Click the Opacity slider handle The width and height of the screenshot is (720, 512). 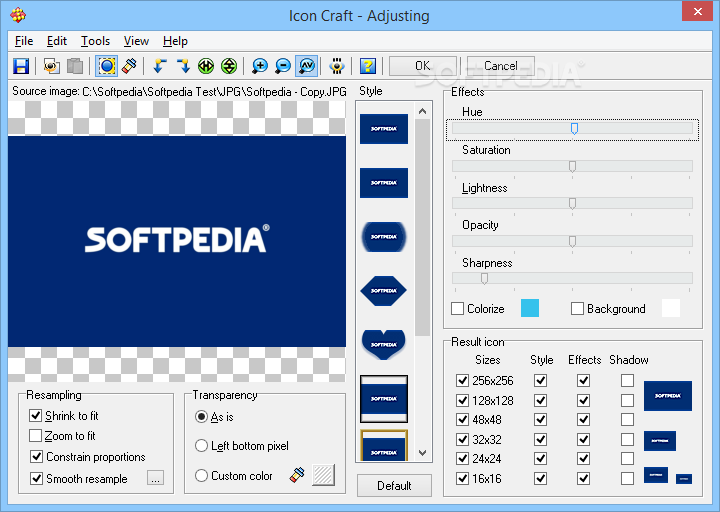pos(573,241)
